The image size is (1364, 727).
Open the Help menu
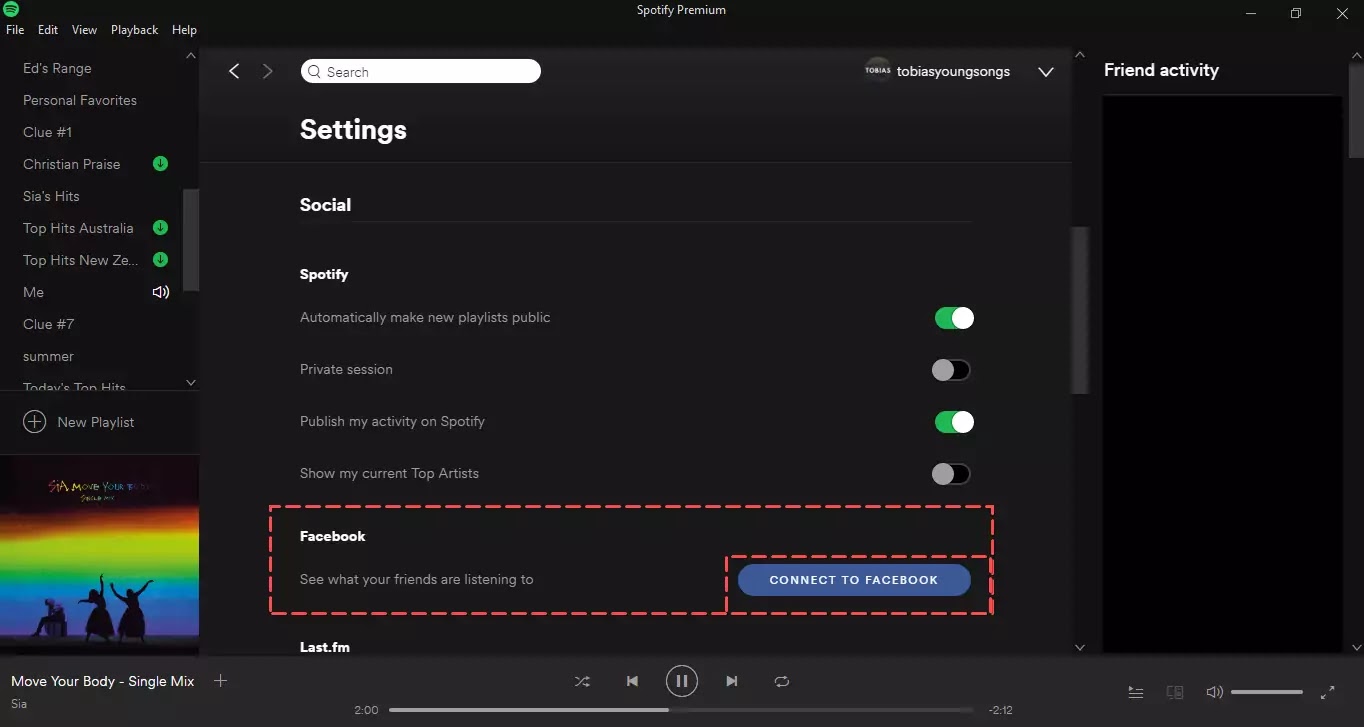[184, 30]
